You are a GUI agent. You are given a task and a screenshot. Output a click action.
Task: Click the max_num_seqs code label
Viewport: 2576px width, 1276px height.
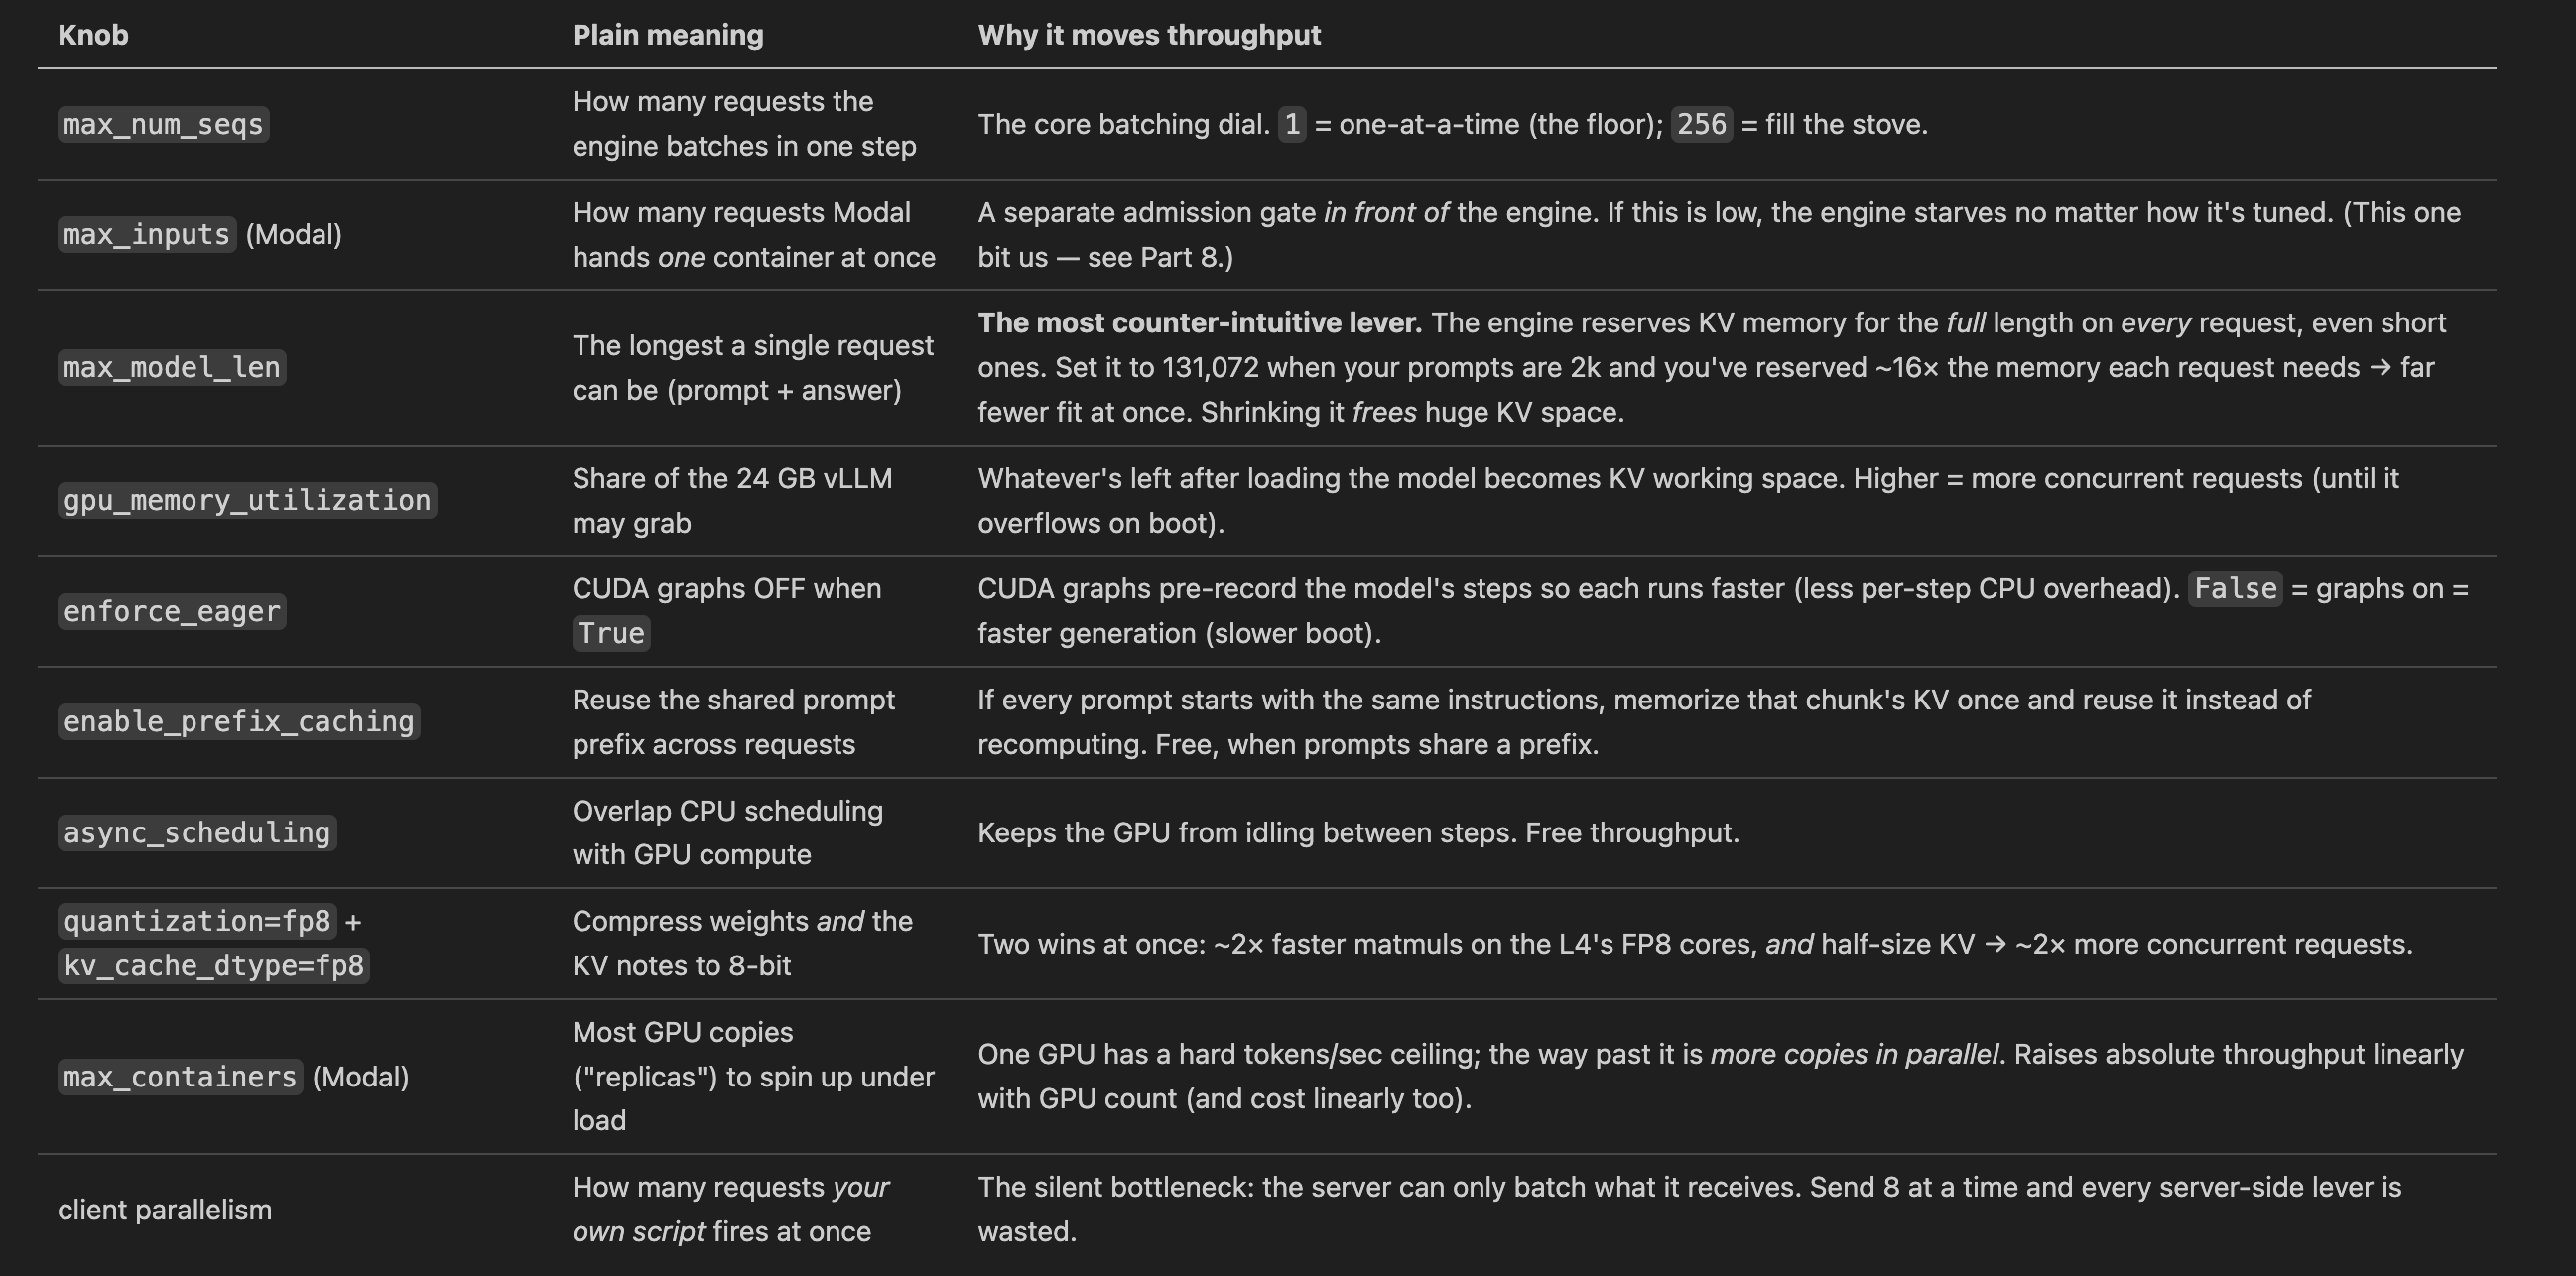point(163,124)
